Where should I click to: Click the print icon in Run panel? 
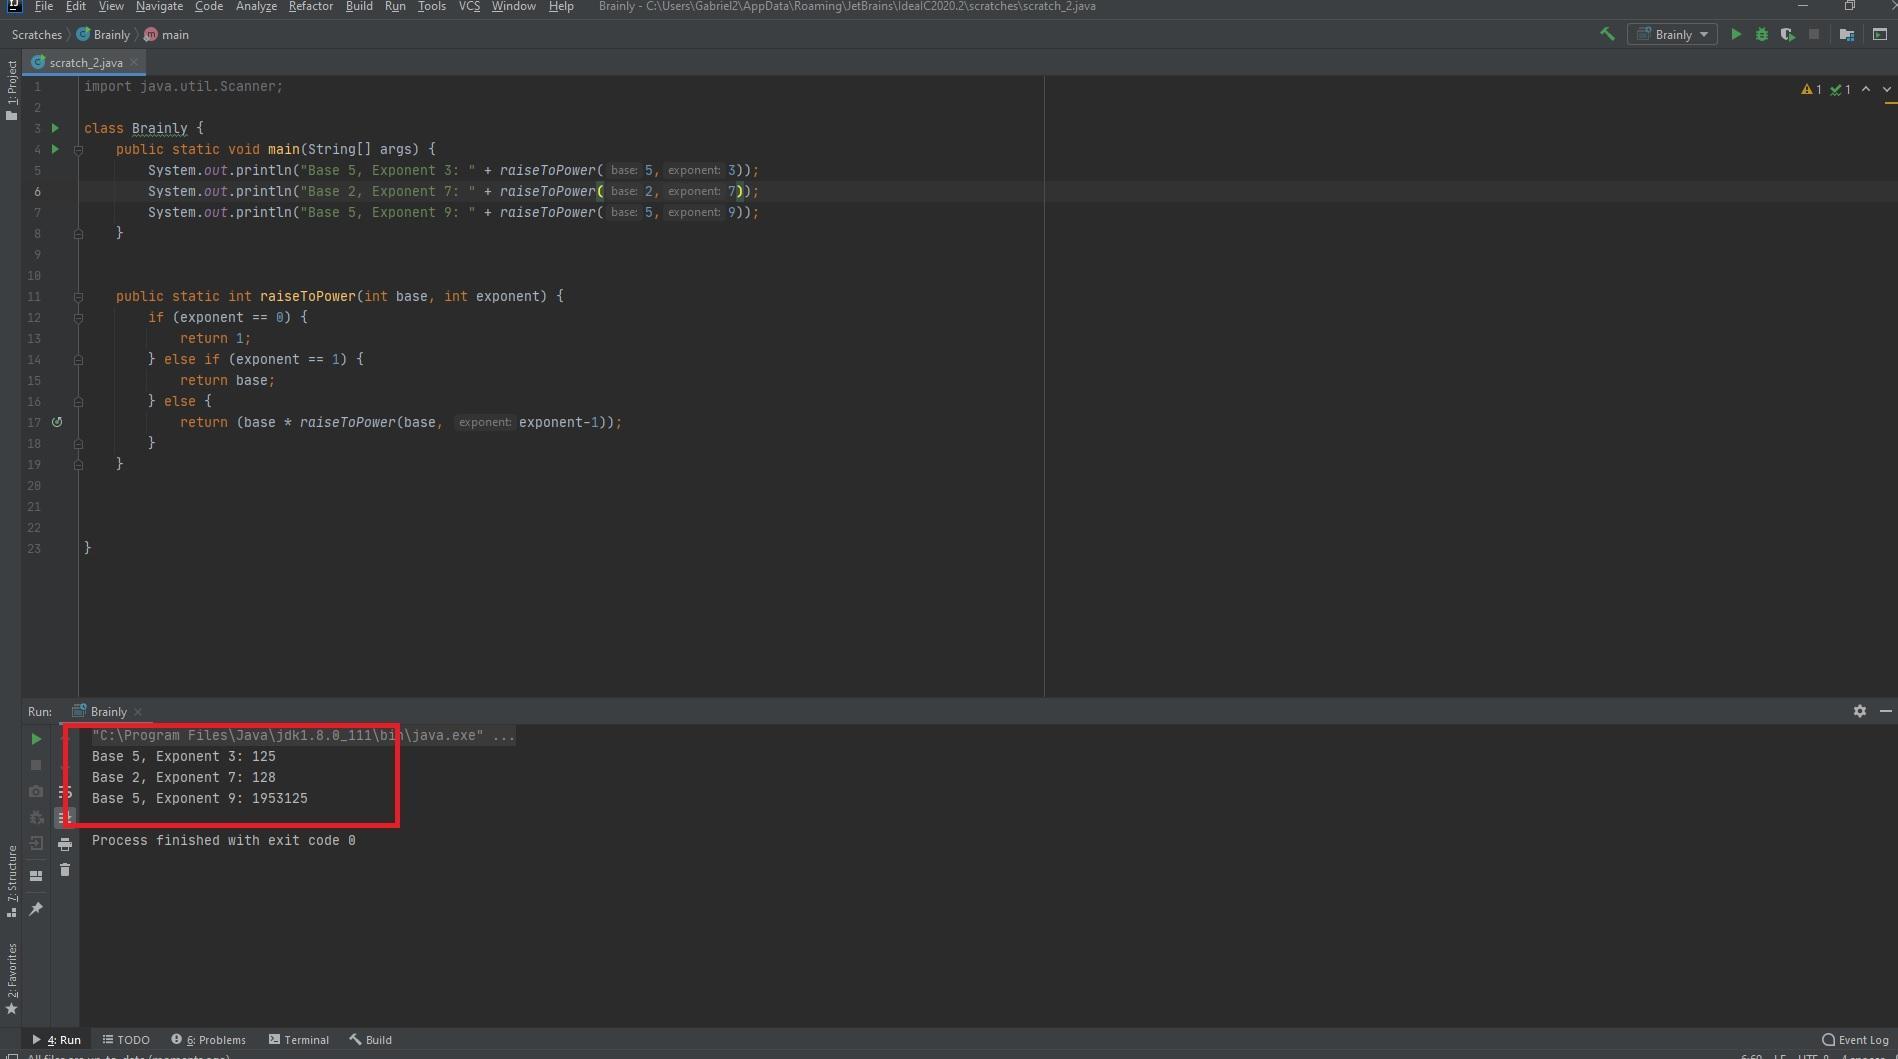point(65,844)
